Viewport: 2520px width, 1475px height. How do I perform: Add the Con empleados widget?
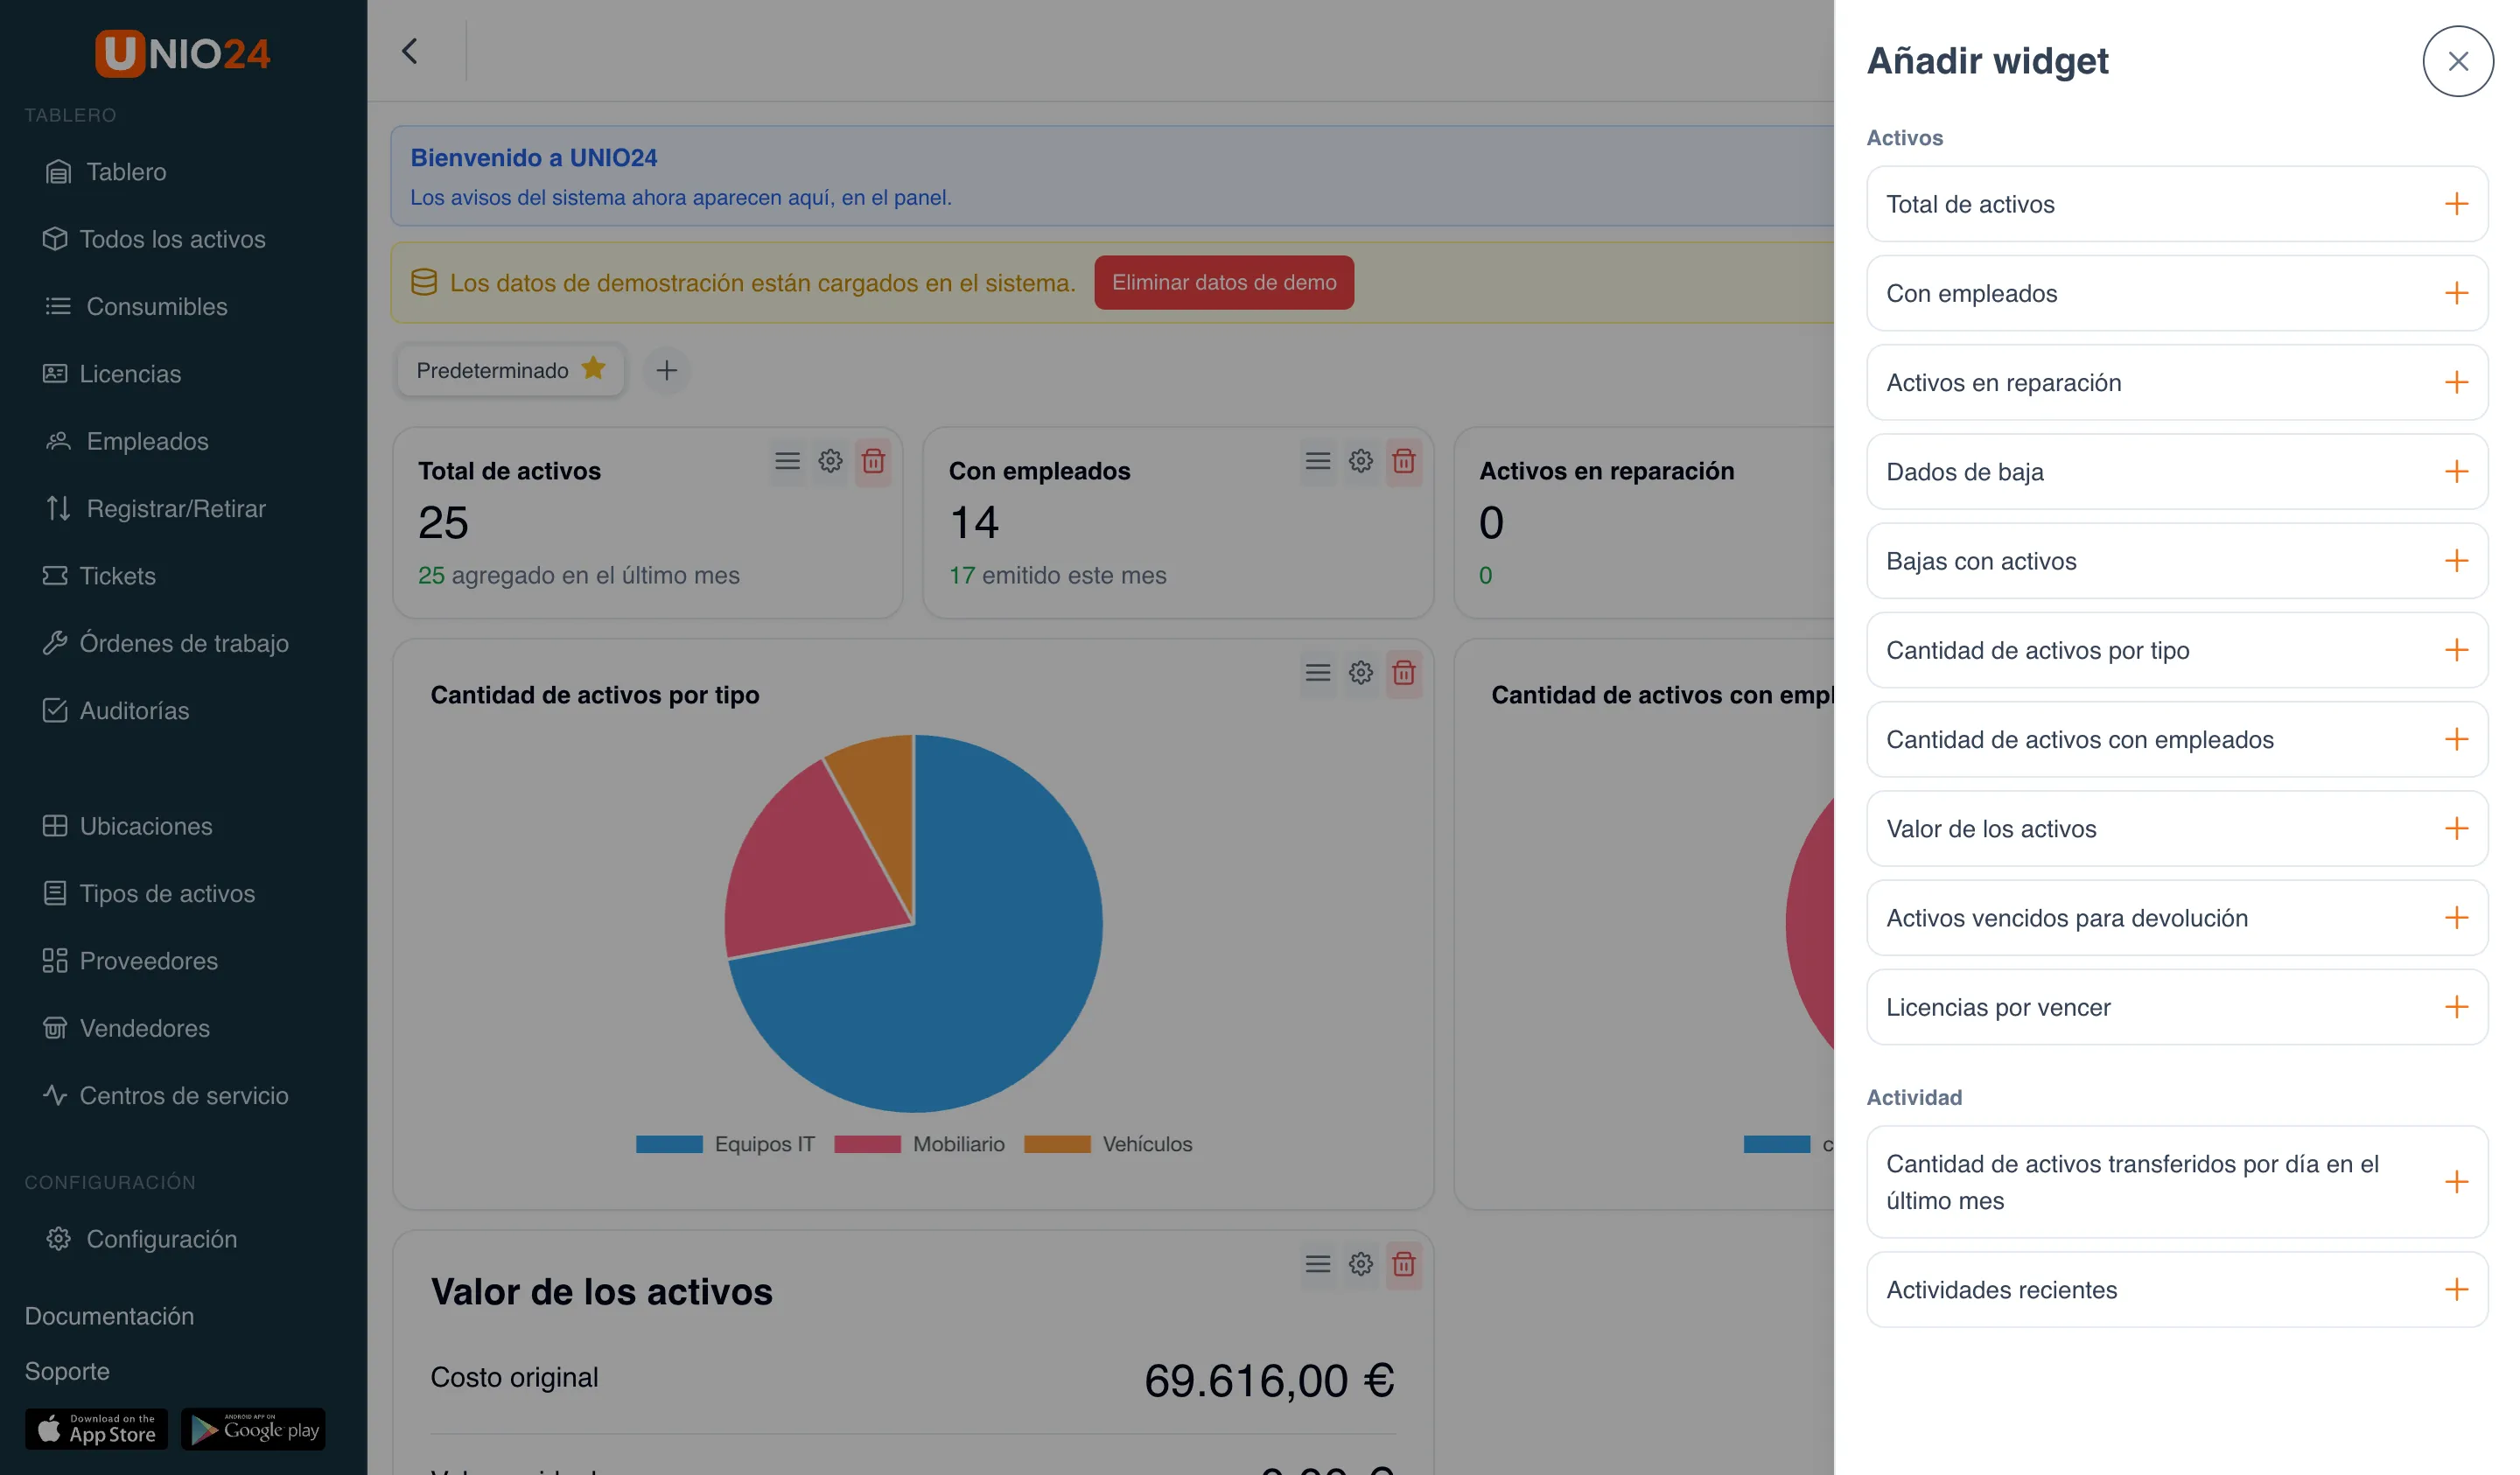coord(2455,293)
